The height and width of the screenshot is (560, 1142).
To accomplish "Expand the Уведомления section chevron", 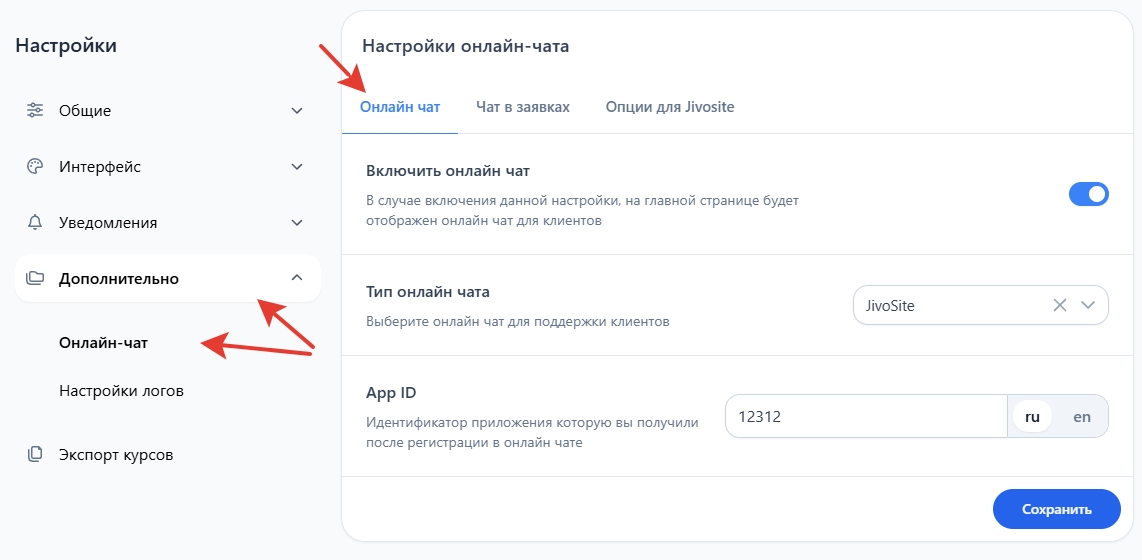I will coord(296,222).
